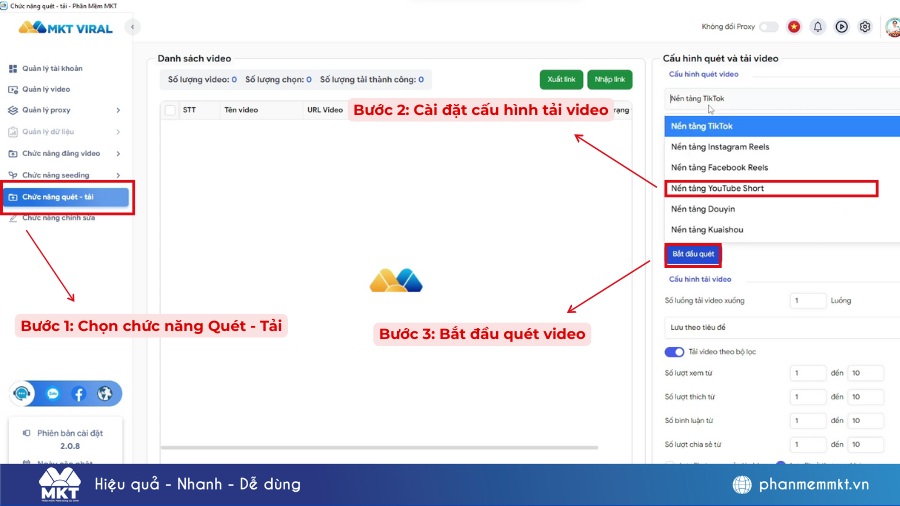Open Chức năng quét - tải menu item
The width and height of the screenshot is (900, 506).
tap(66, 197)
